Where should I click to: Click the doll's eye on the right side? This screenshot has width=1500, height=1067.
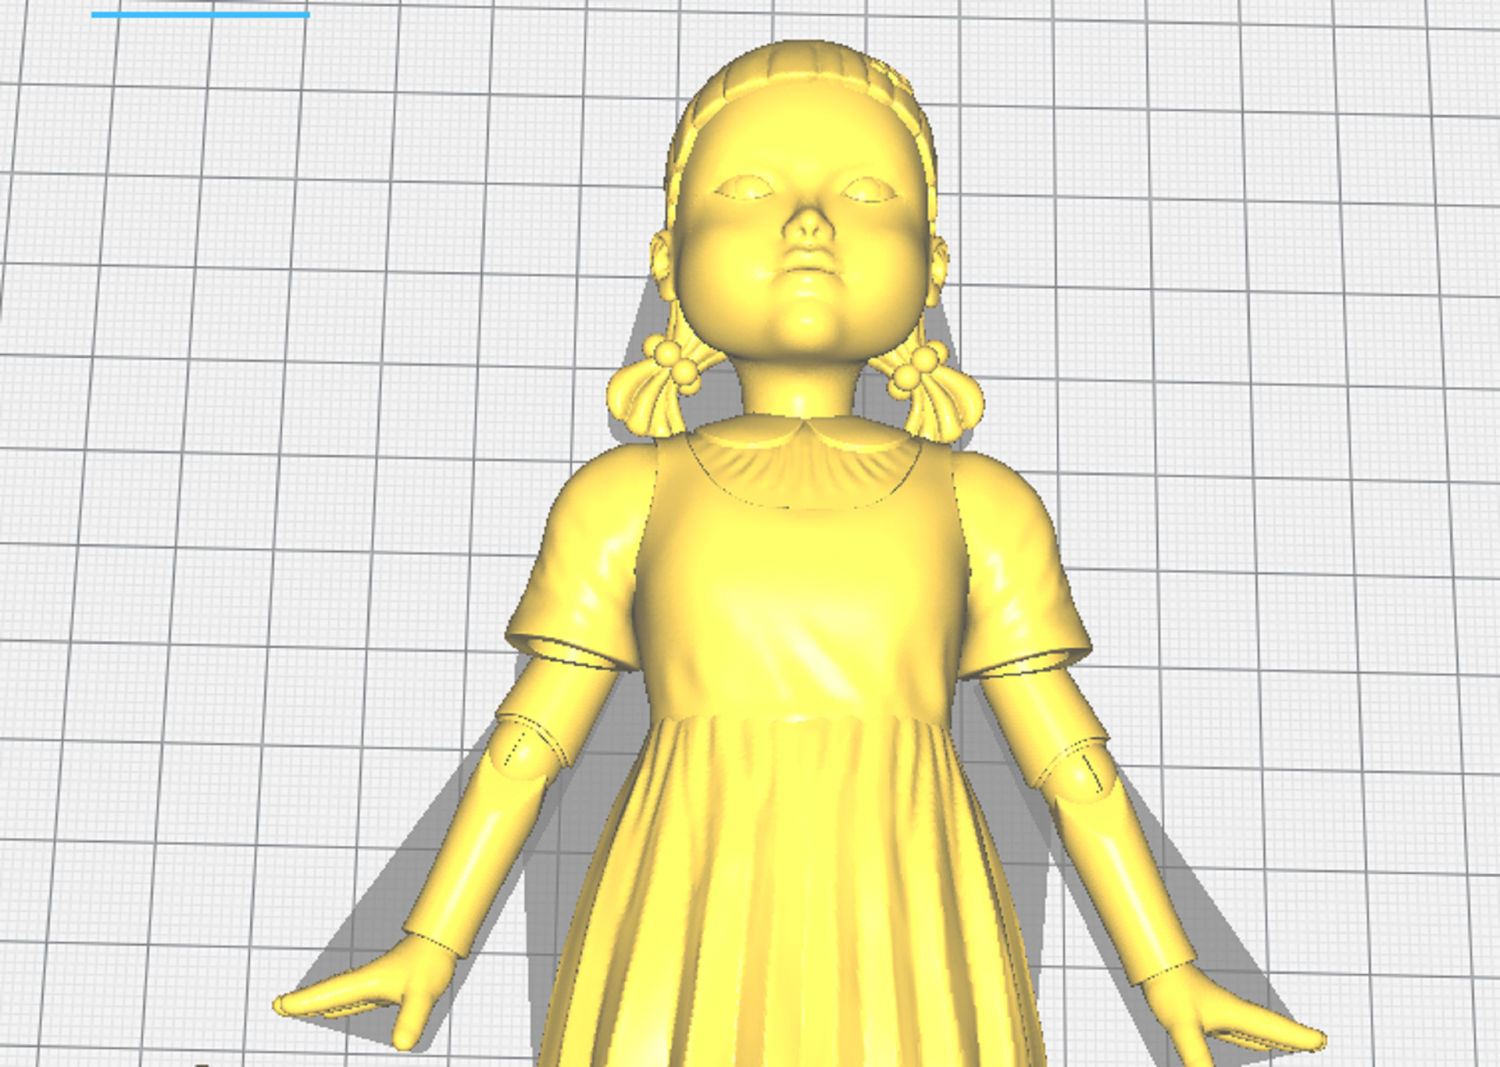[869, 188]
